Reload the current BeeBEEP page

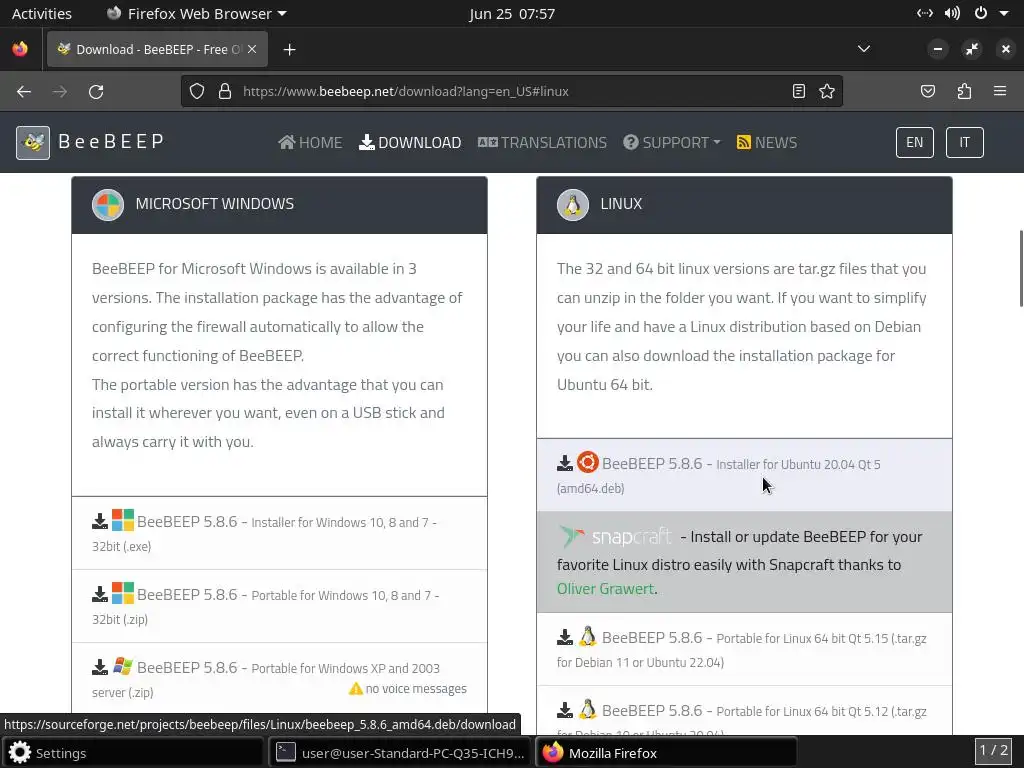pos(96,91)
